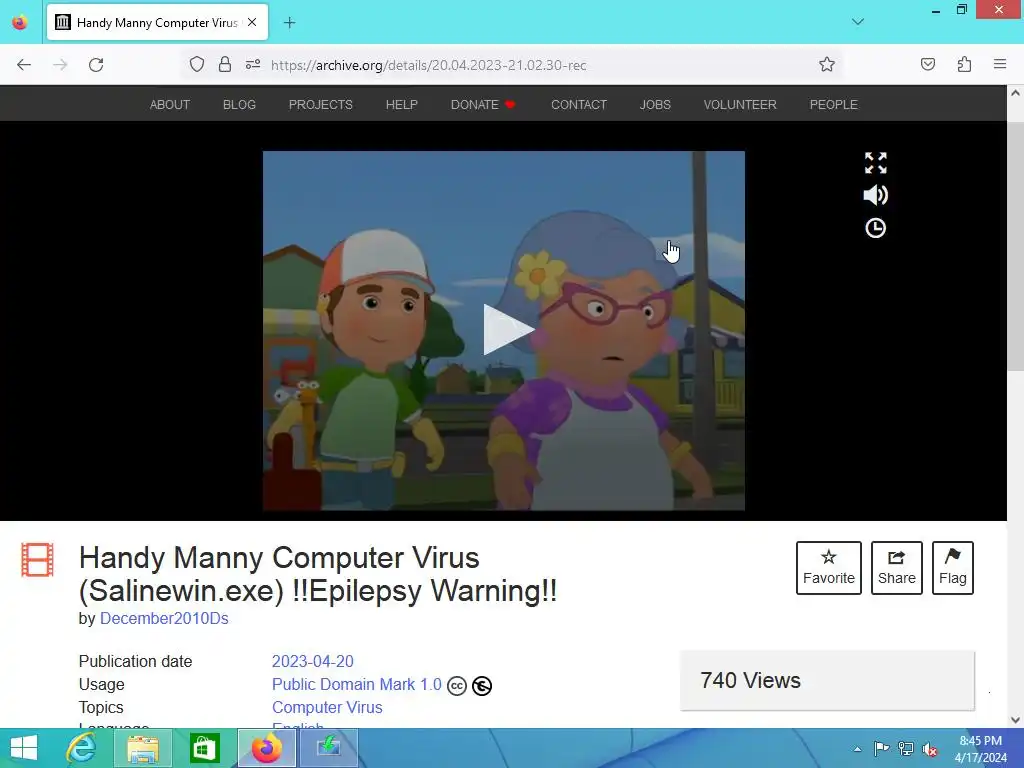Open the BLOG nav link
Image resolution: width=1024 pixels, height=768 pixels.
click(239, 104)
